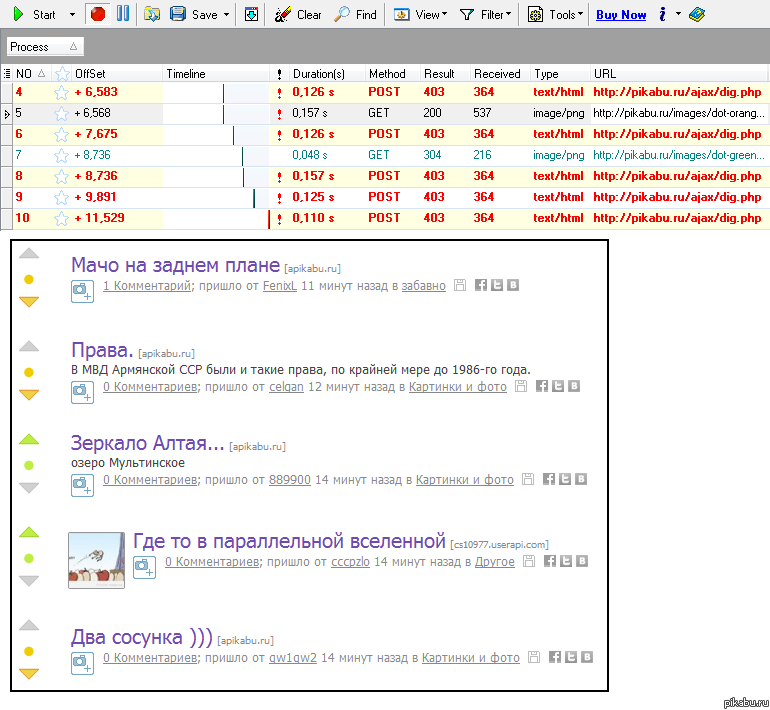The width and height of the screenshot is (770, 710).
Task: Click the help book icon in toolbar
Action: (697, 14)
